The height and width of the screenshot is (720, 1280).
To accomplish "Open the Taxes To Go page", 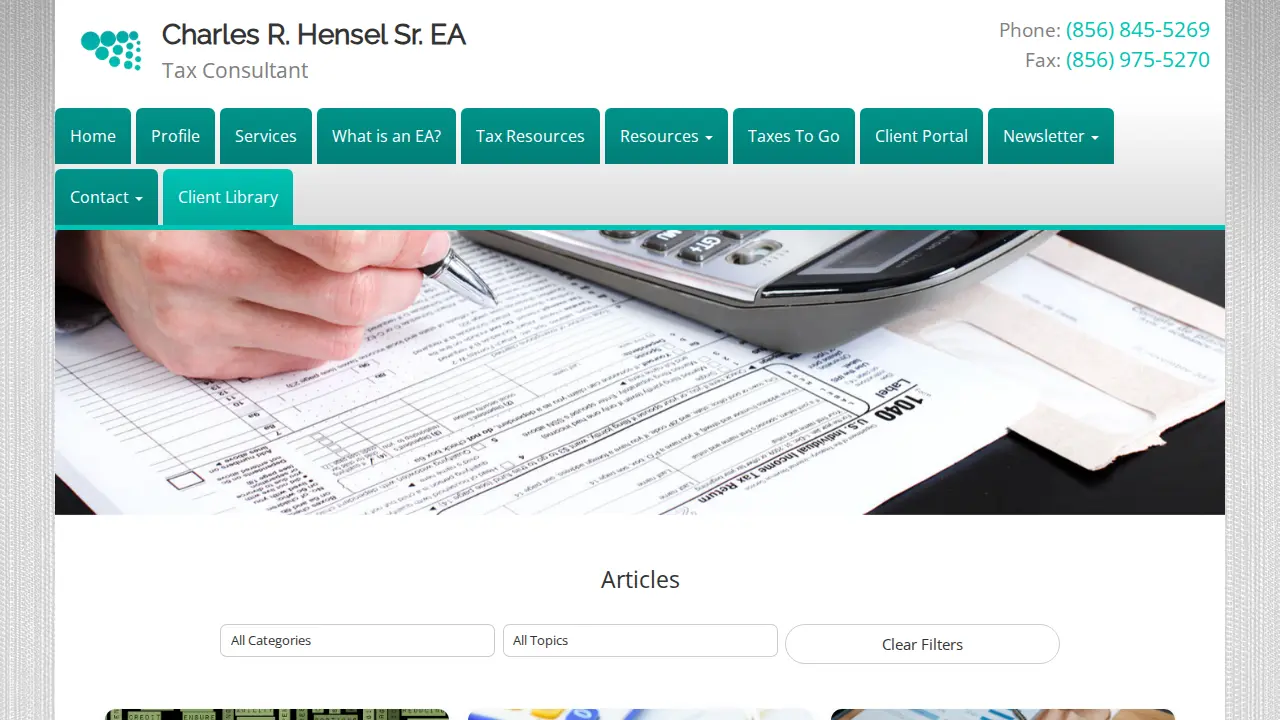I will pyautogui.click(x=794, y=136).
